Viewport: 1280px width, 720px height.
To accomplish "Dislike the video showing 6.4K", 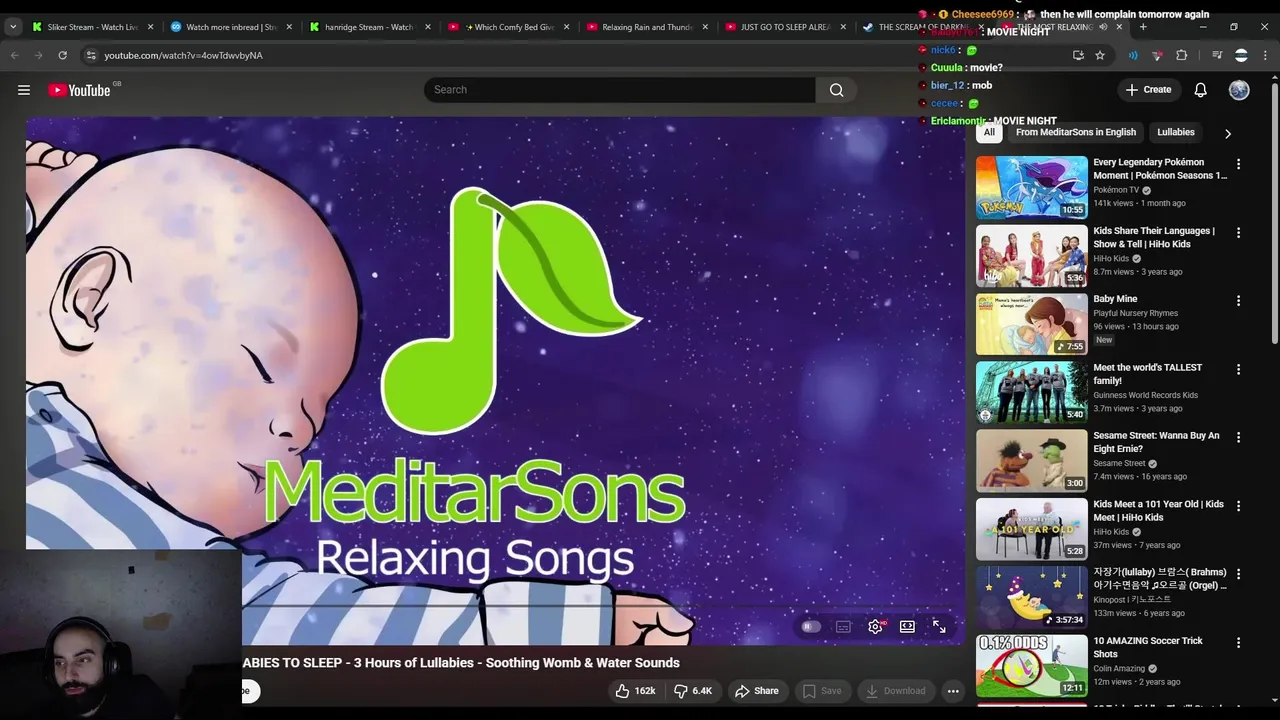I will pyautogui.click(x=692, y=691).
